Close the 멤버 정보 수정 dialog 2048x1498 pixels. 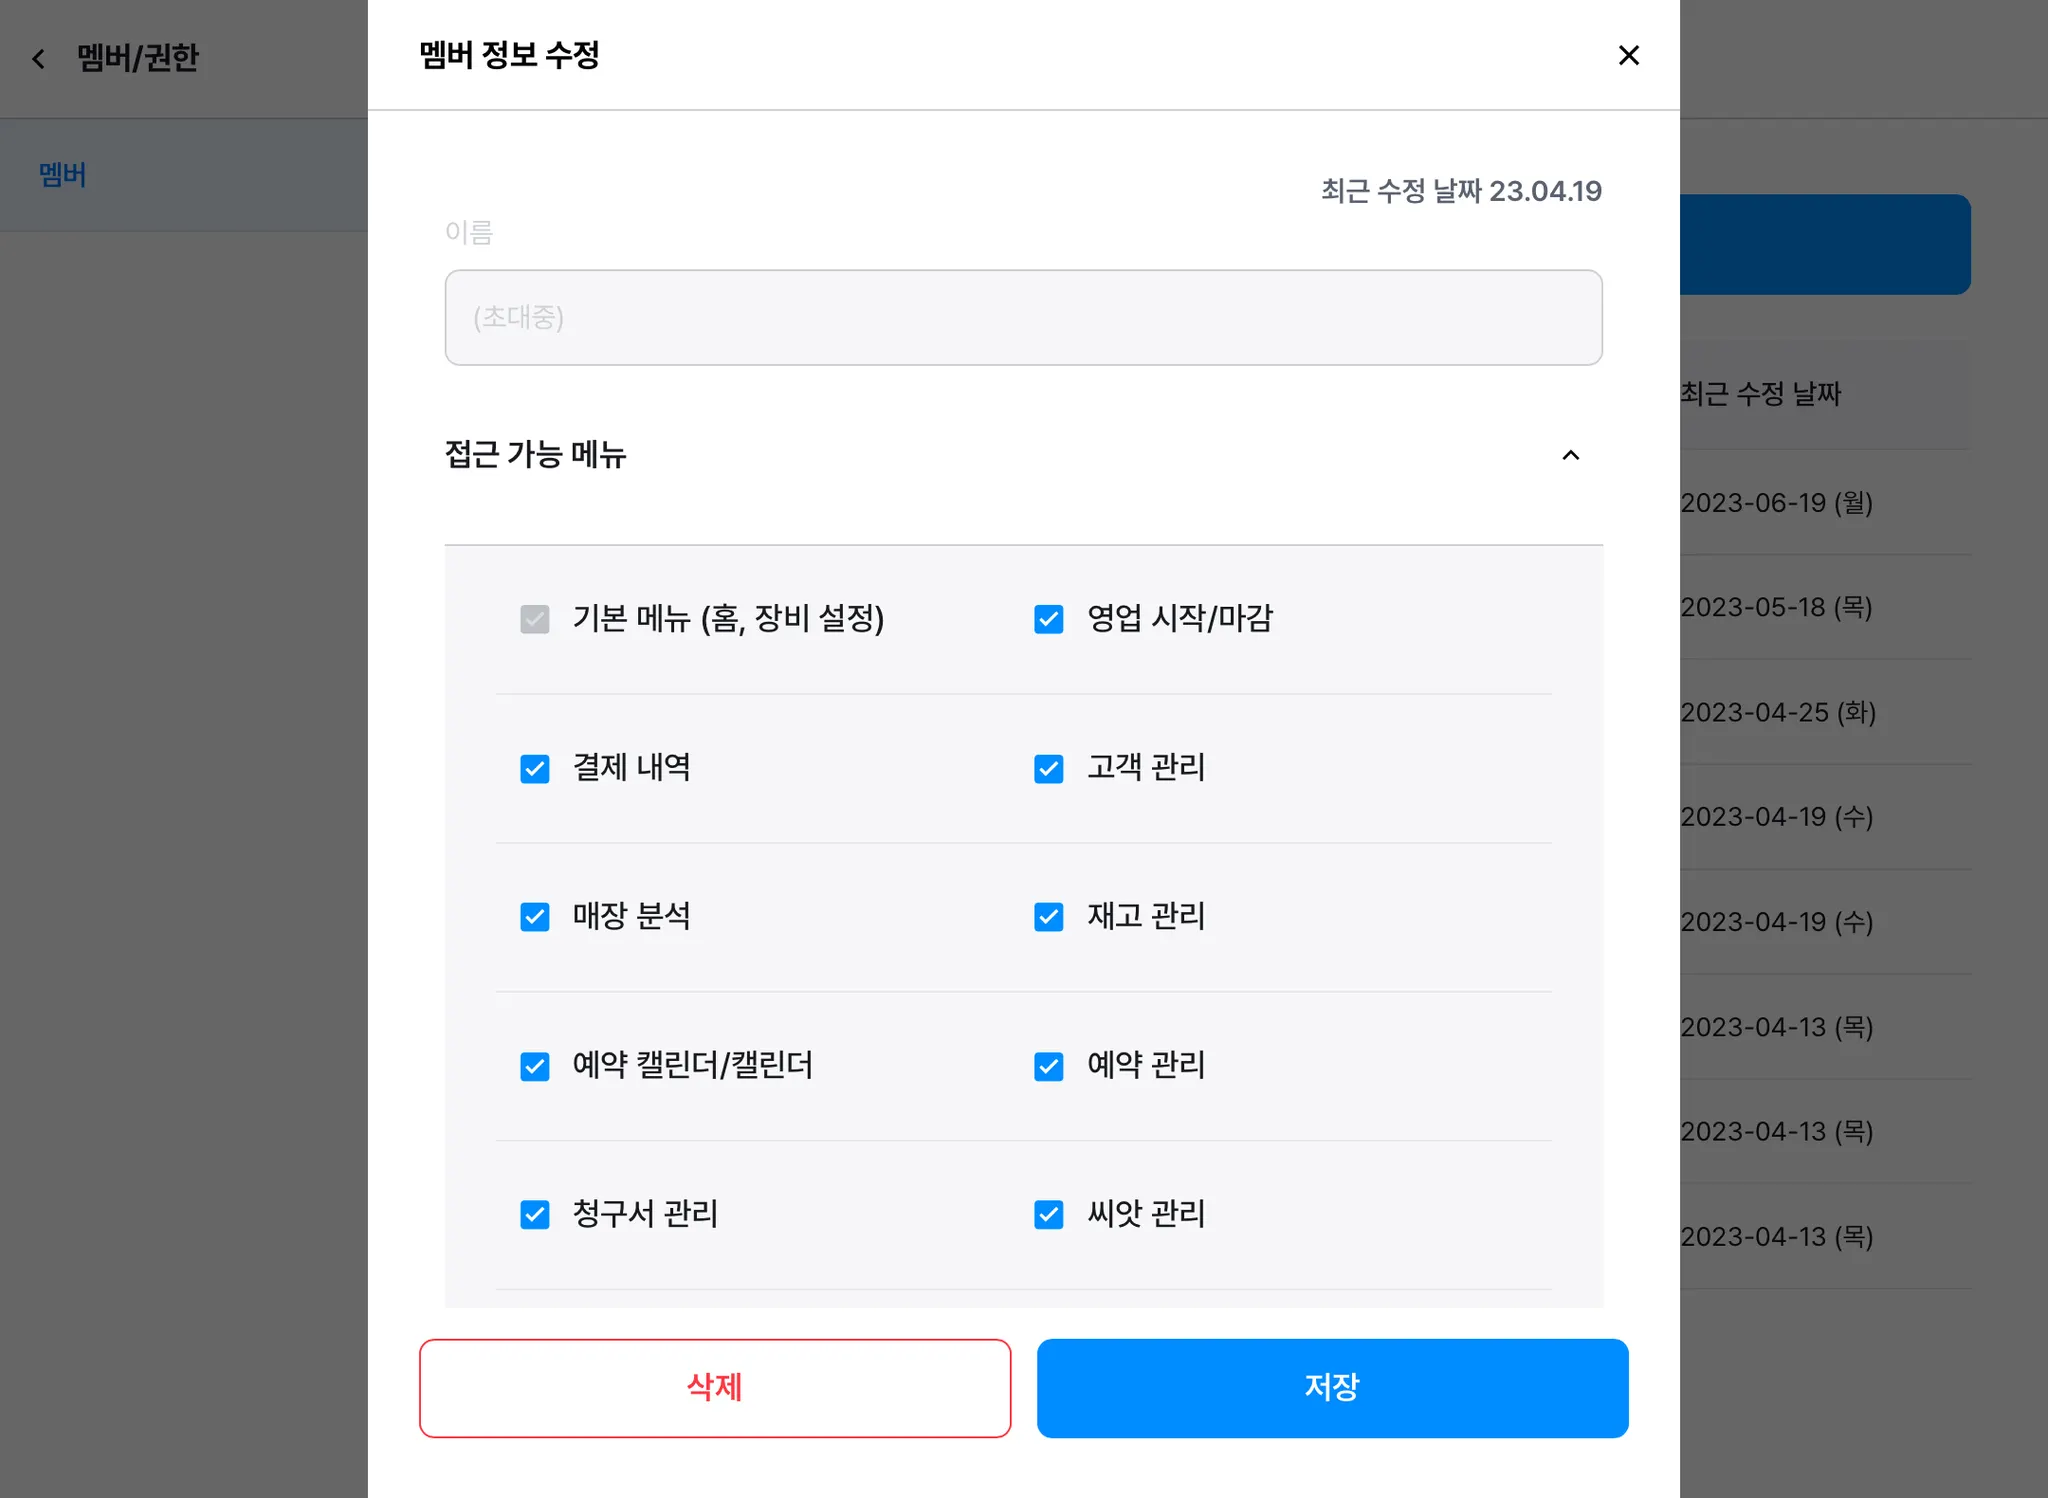1628,55
